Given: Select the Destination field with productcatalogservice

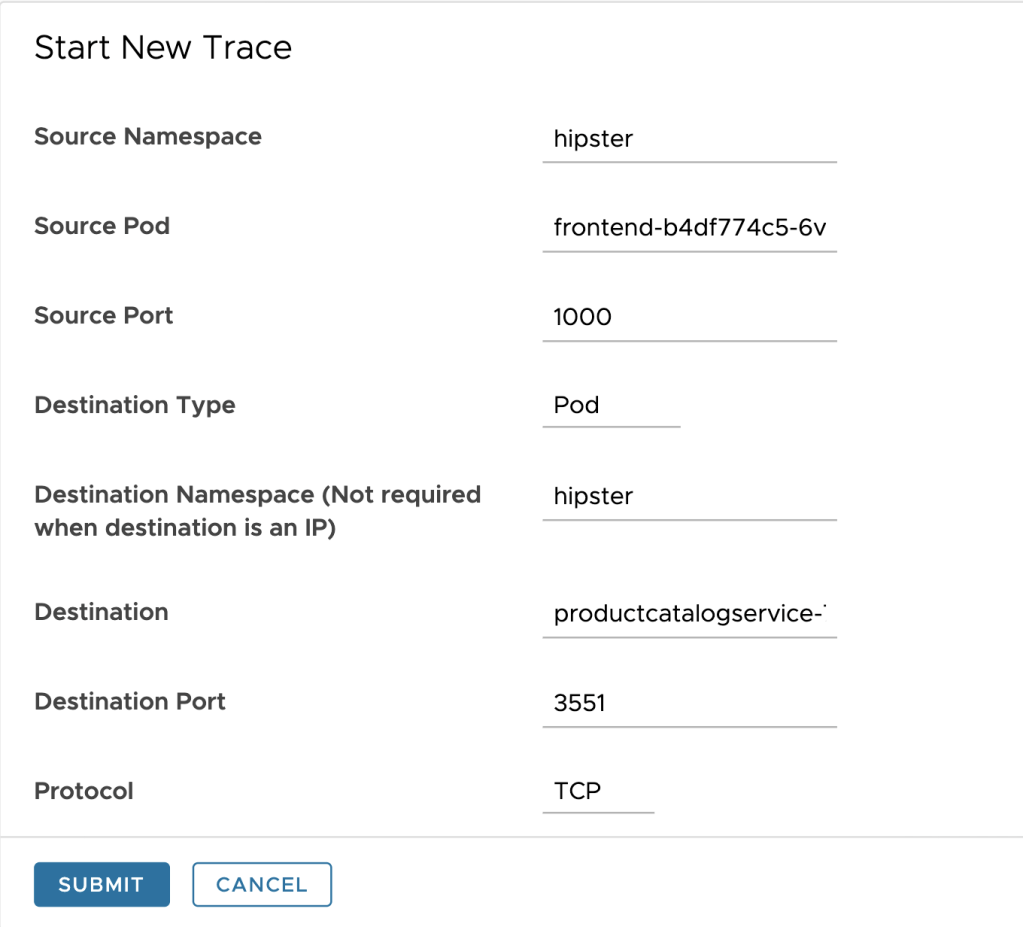Looking at the screenshot, I should 688,614.
